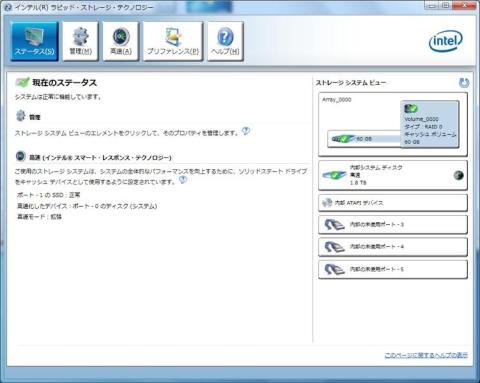The width and height of the screenshot is (480, 383).
Task: Click the gear icon beside 管理 heading
Action: pyautogui.click(x=21, y=116)
